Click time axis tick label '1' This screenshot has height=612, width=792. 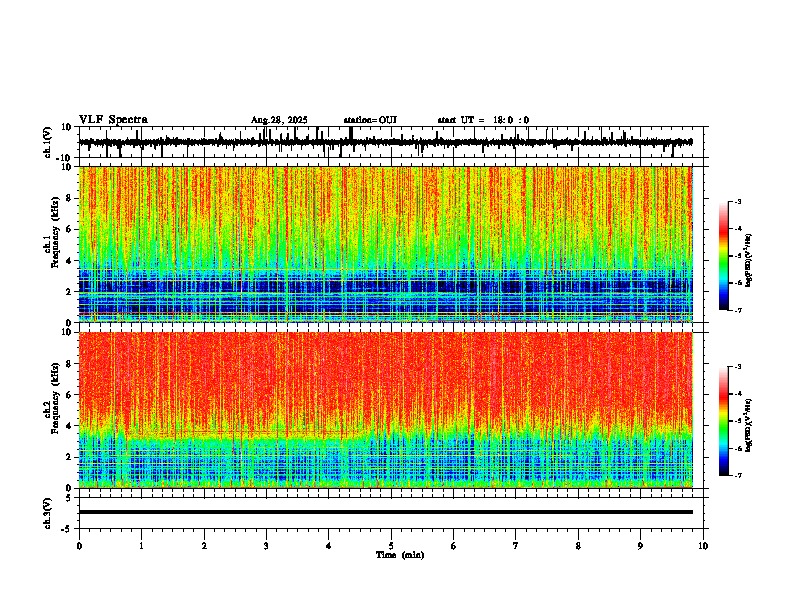point(141,546)
